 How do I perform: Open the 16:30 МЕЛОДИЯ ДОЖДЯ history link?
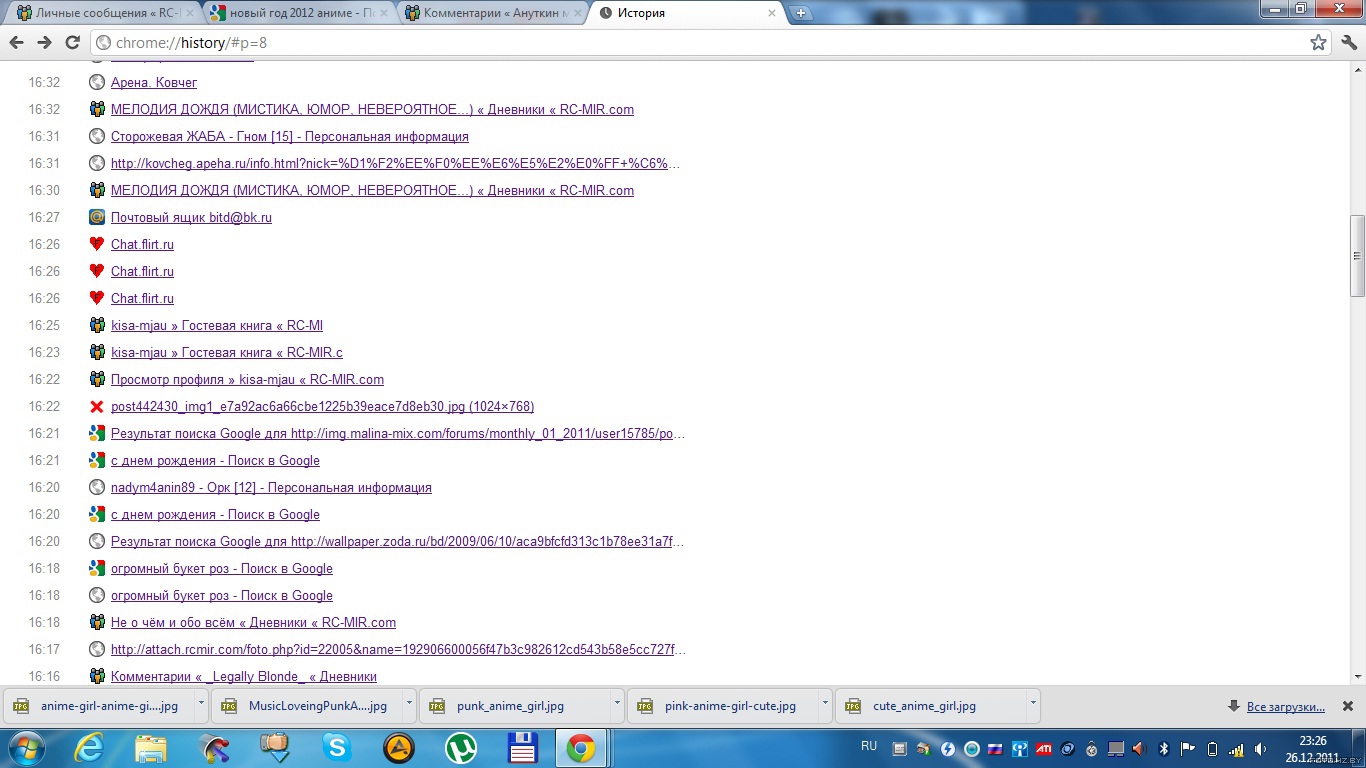coord(372,191)
